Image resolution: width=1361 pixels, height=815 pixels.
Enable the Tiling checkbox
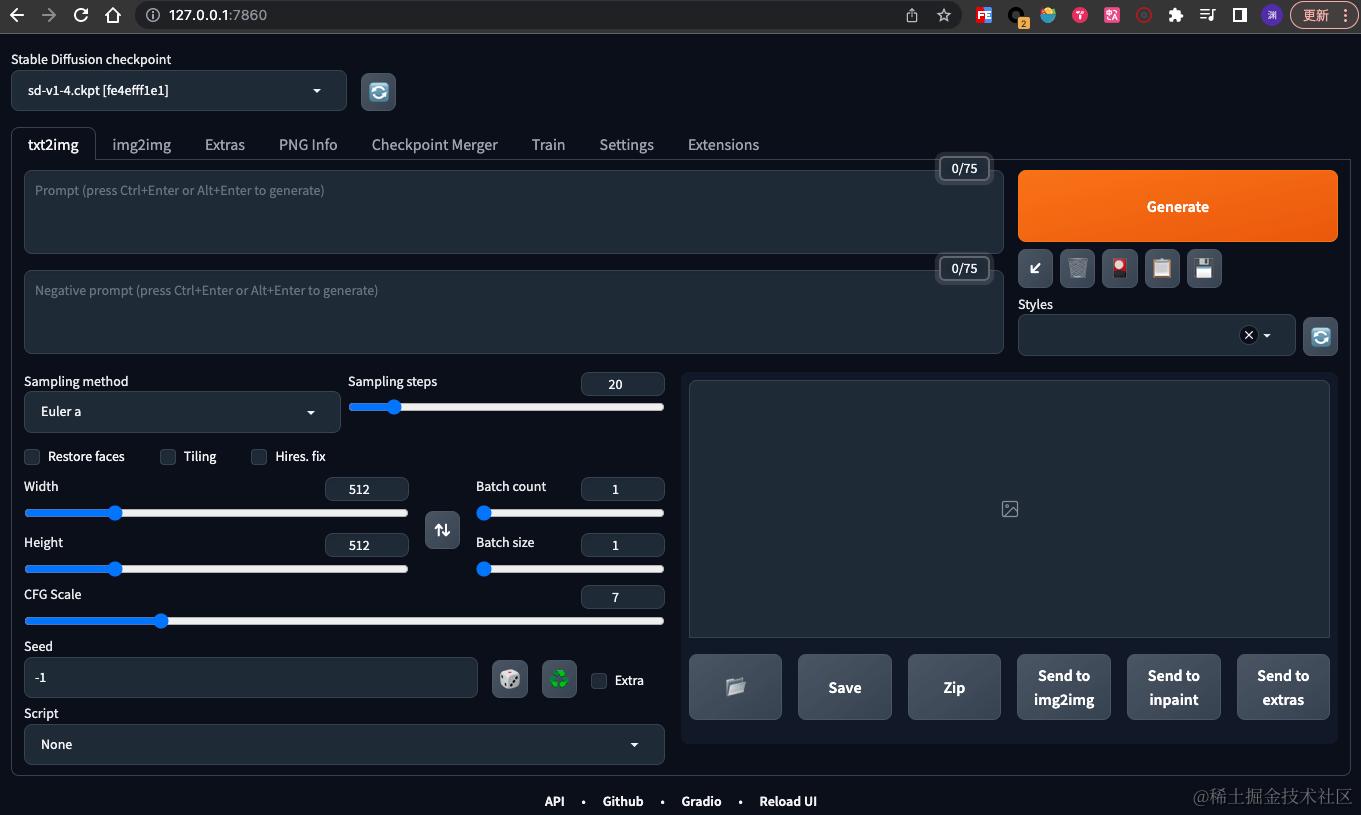[168, 456]
